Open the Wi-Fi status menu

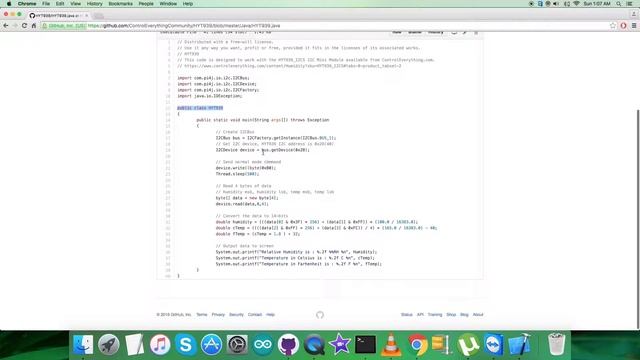tap(576, 4)
